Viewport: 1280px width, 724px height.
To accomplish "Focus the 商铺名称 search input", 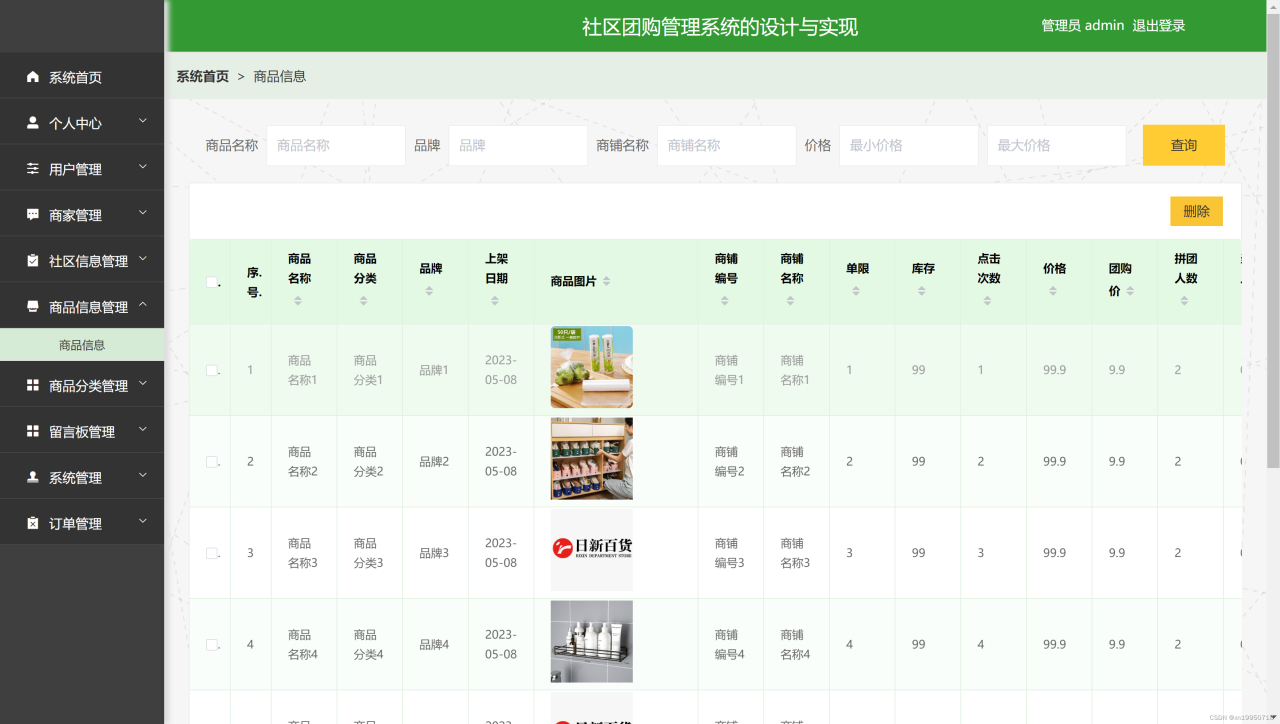I will click(726, 145).
